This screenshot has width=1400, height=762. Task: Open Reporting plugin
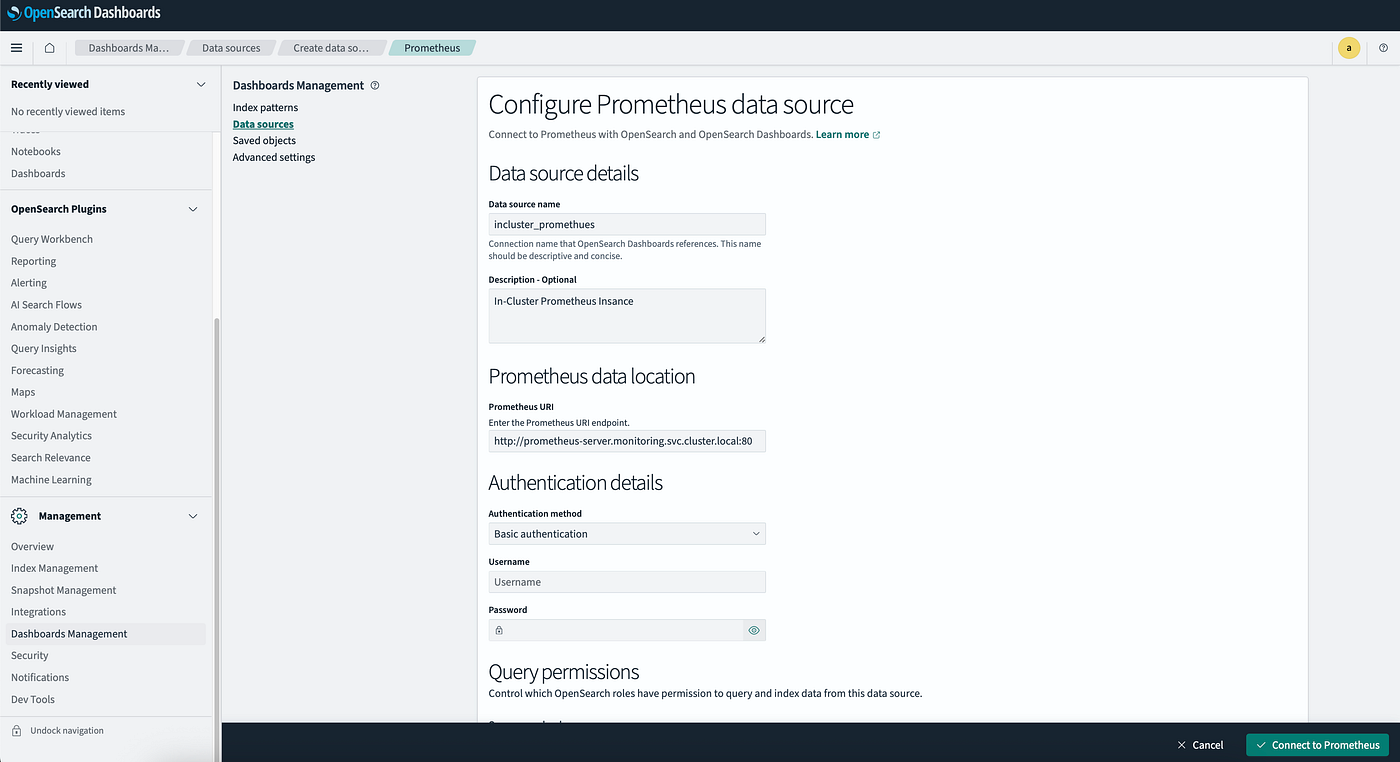[34, 262]
